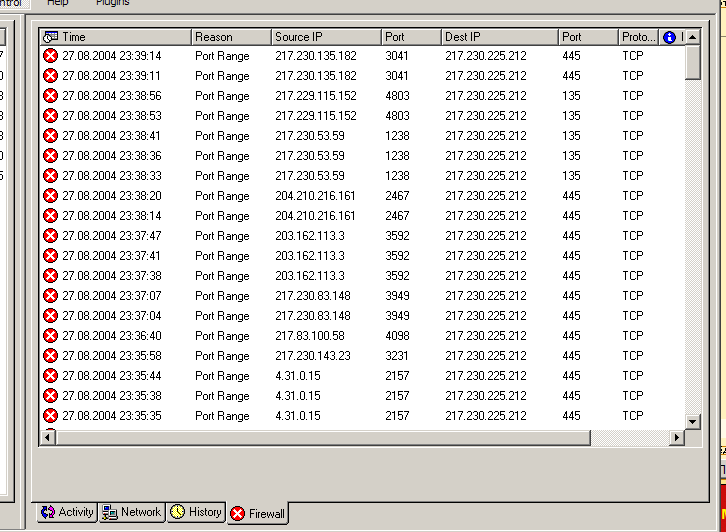Click dest IP cell in 23:39:11 row
Screen dimensions: 726x532
pyautogui.click(x=486, y=76)
